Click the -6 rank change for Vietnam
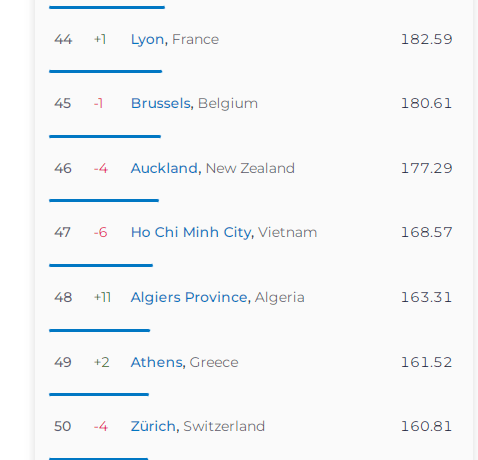The height and width of the screenshot is (460, 478). pyautogui.click(x=101, y=232)
